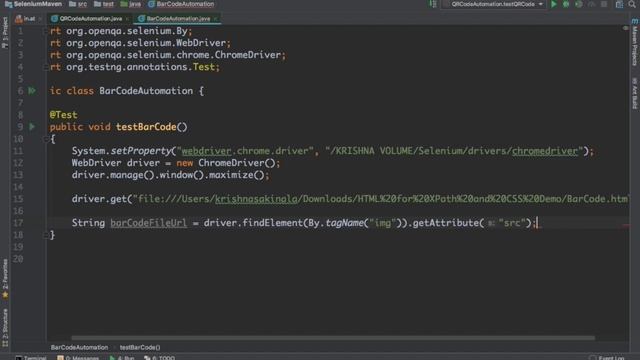
Task: Open the Maven Projects panel on right edge
Action: coord(635,42)
